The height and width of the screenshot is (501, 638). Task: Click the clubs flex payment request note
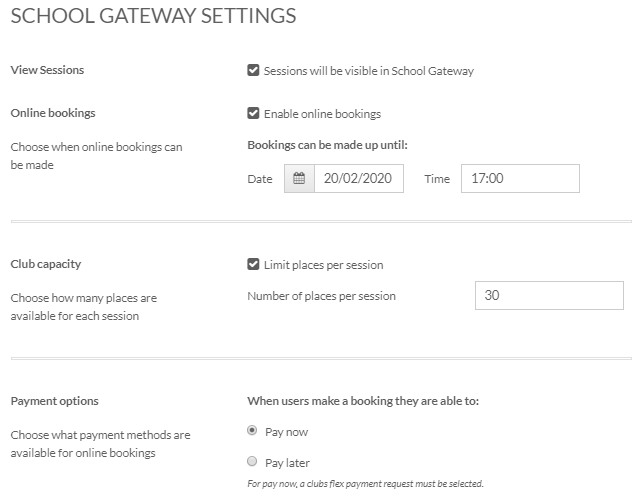click(365, 484)
